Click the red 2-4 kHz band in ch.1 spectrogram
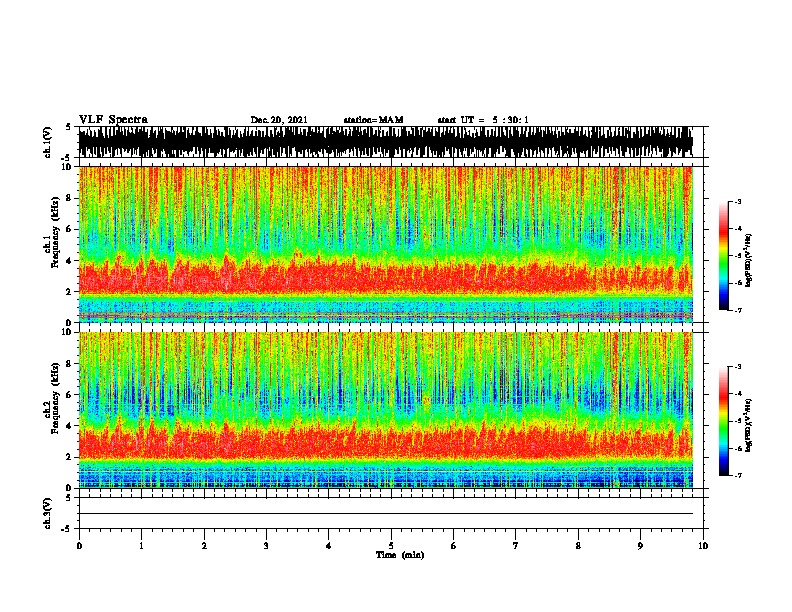792x612 pixels. tap(386, 277)
